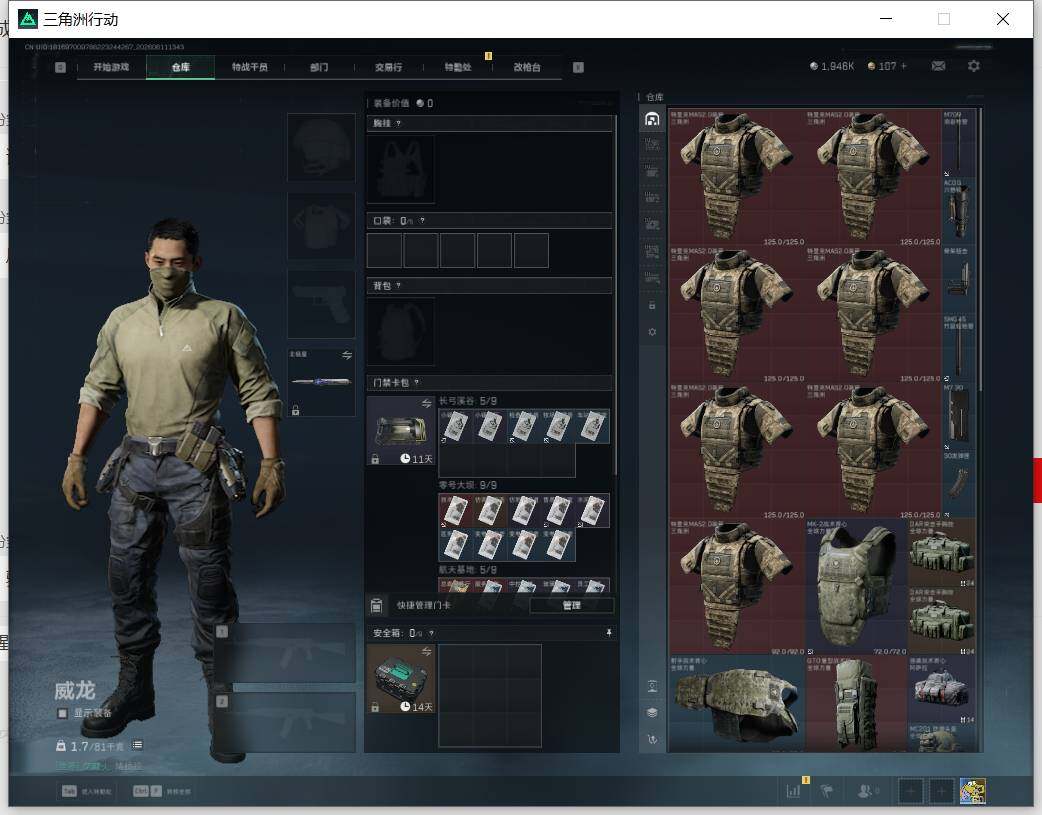This screenshot has width=1042, height=815.
Task: Open the settings gear in top bar
Action: point(974,66)
